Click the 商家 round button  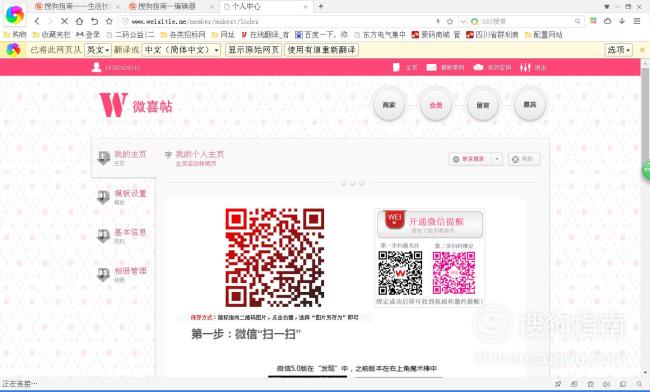389,105
